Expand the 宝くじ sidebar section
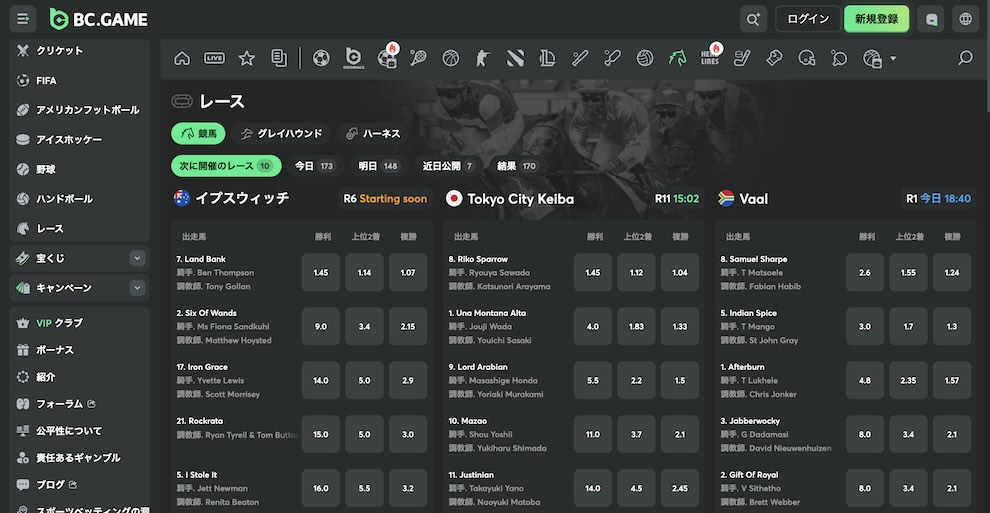The image size is (990, 513). [137, 258]
